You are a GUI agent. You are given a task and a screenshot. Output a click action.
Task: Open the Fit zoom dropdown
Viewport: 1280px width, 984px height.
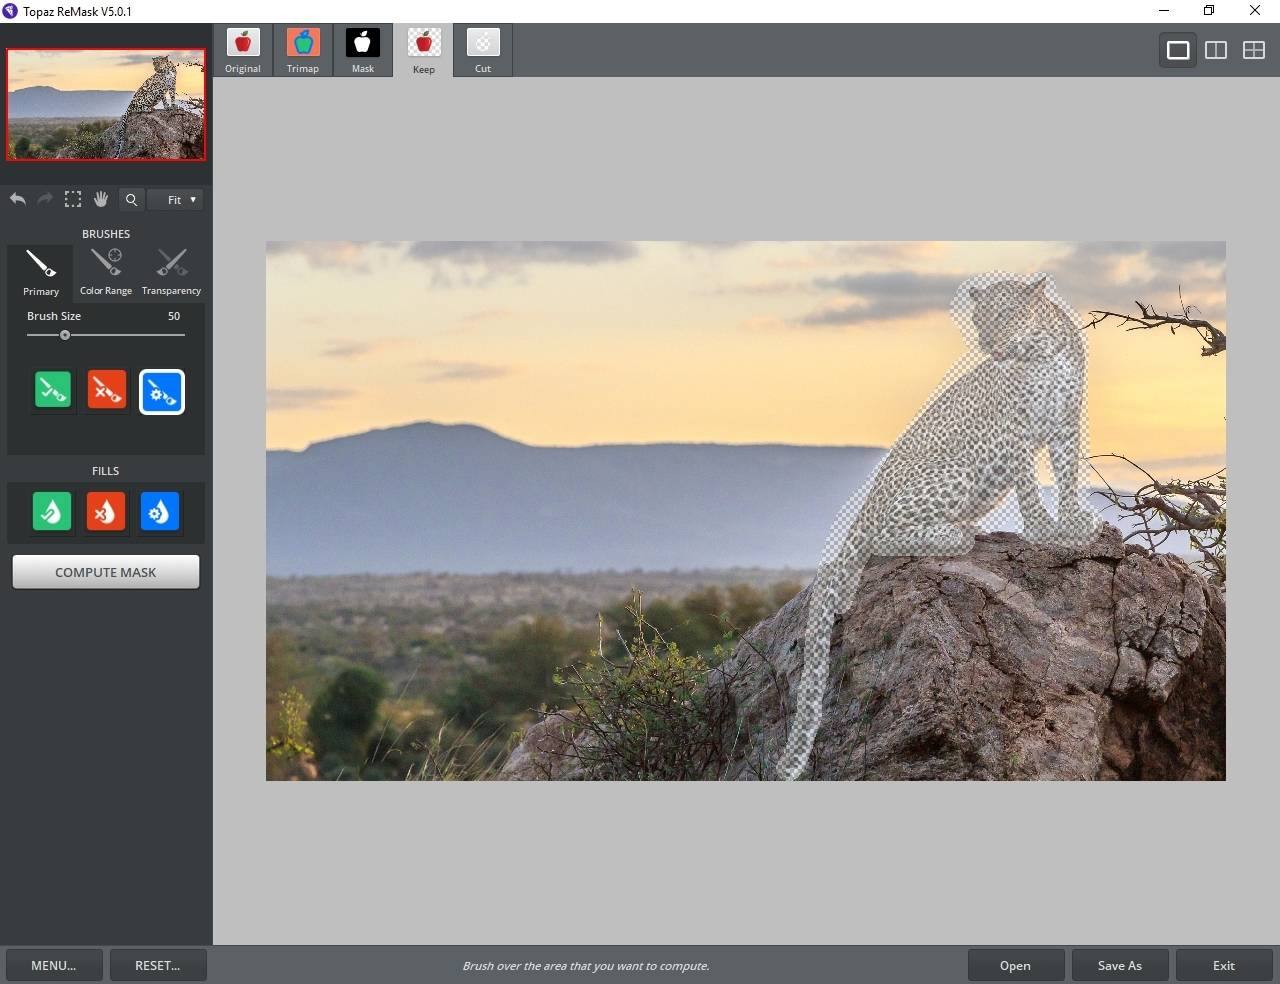(x=176, y=199)
